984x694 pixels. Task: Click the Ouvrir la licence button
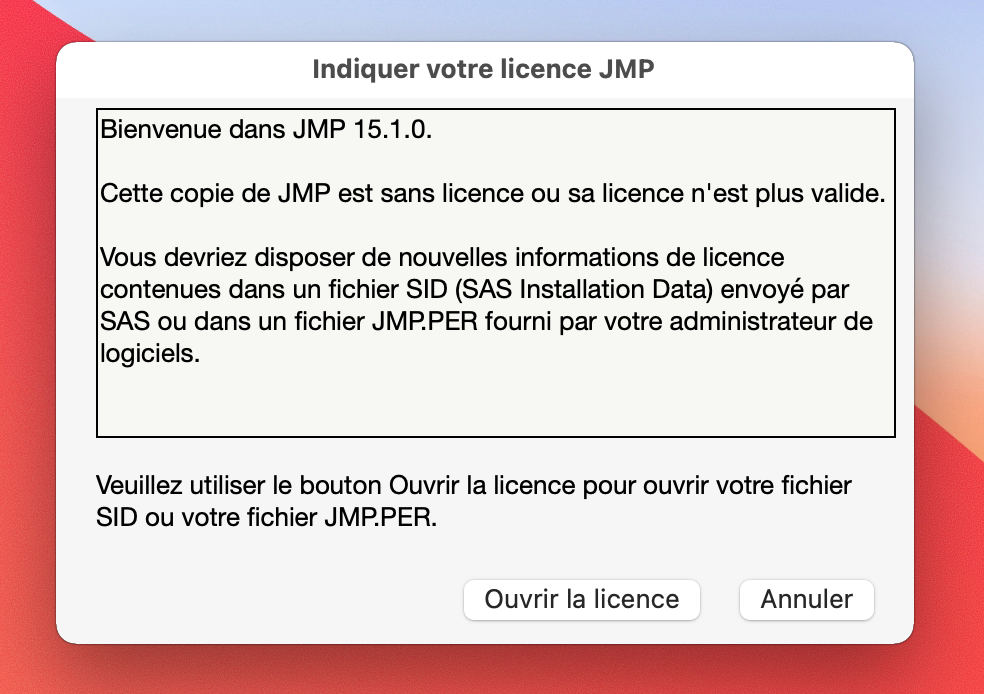[581, 600]
